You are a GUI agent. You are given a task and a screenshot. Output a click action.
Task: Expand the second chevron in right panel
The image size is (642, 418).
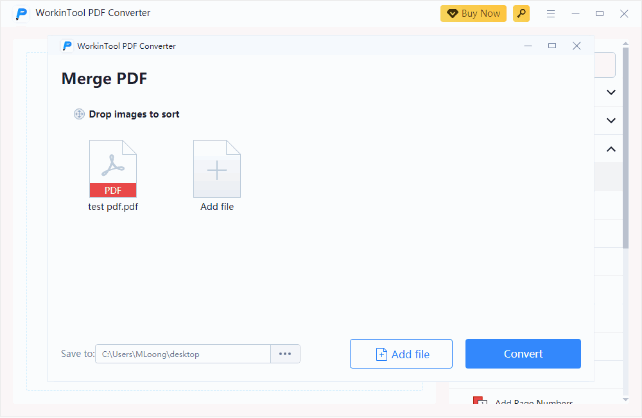coord(611,120)
